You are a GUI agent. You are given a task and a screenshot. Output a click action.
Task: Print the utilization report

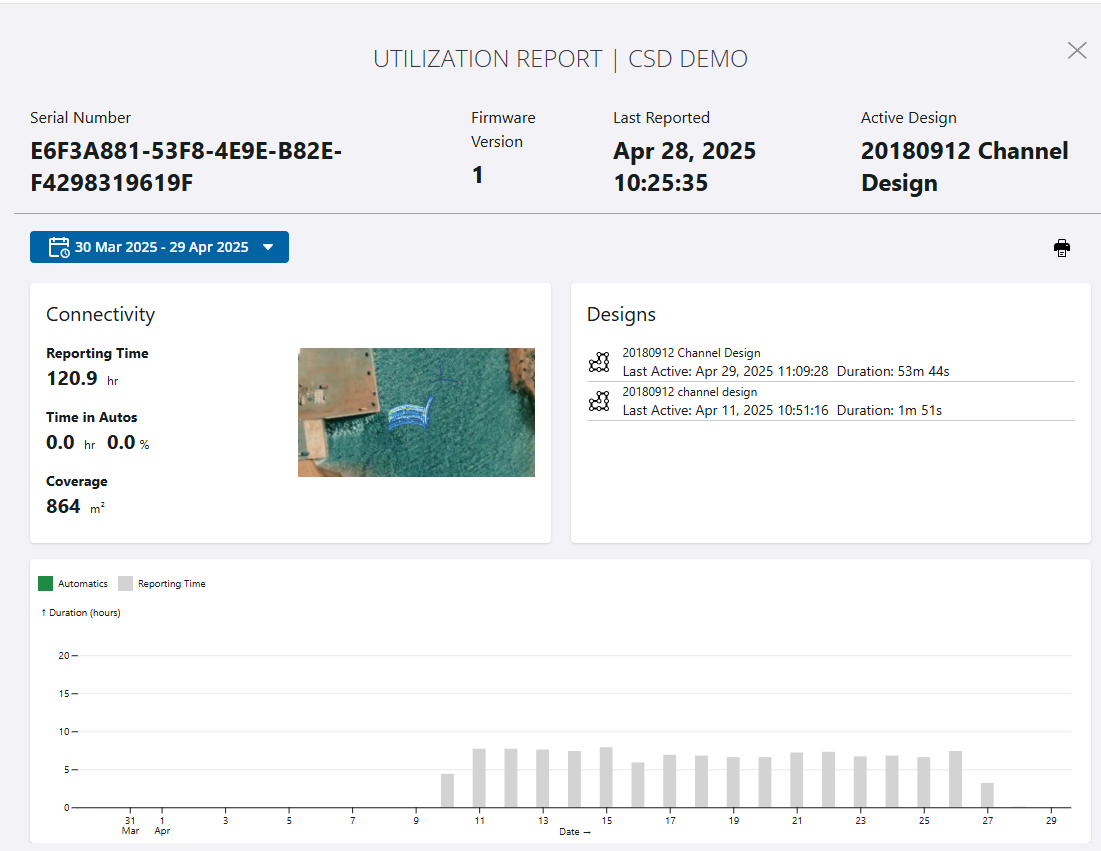(1062, 248)
